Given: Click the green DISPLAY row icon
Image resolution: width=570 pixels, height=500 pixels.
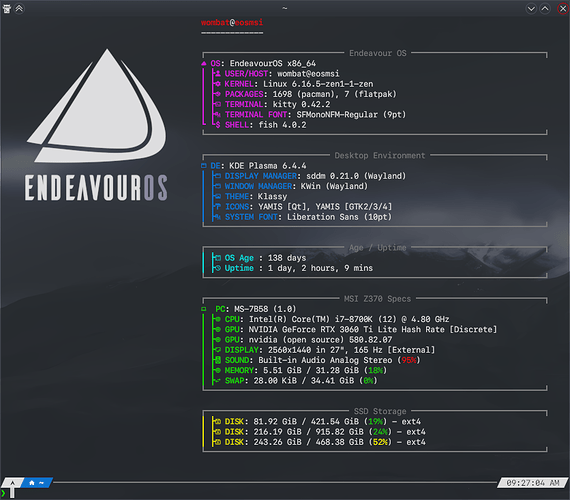Looking at the screenshot, I should (x=218, y=350).
